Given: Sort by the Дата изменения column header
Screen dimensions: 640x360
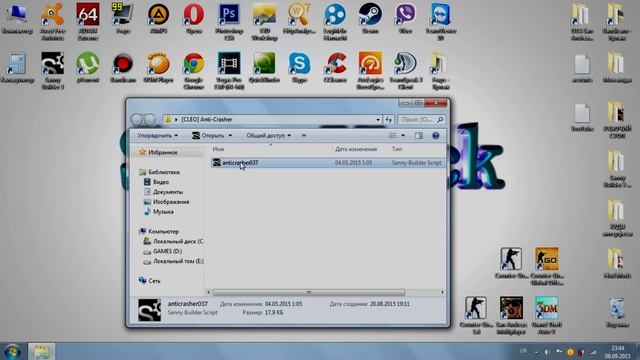Looking at the screenshot, I should 356,149.
